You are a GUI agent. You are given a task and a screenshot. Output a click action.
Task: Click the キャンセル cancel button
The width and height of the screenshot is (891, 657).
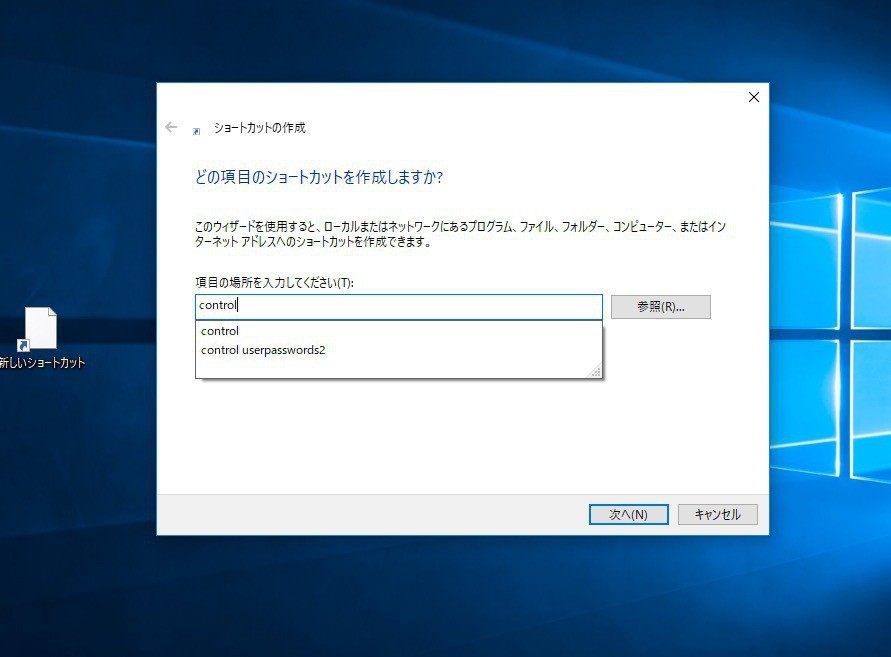(717, 514)
